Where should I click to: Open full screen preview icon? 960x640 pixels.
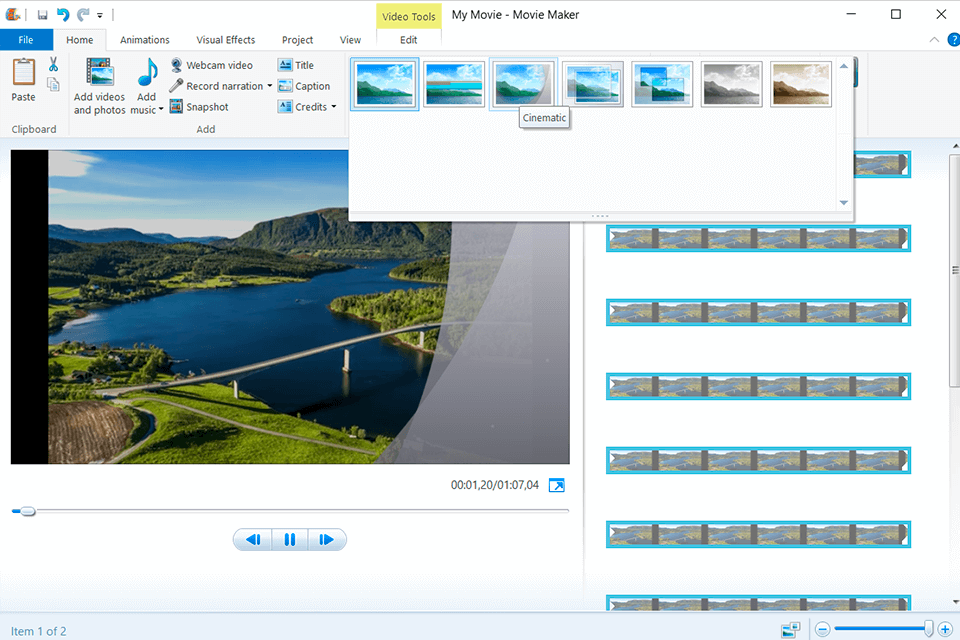pyautogui.click(x=557, y=485)
